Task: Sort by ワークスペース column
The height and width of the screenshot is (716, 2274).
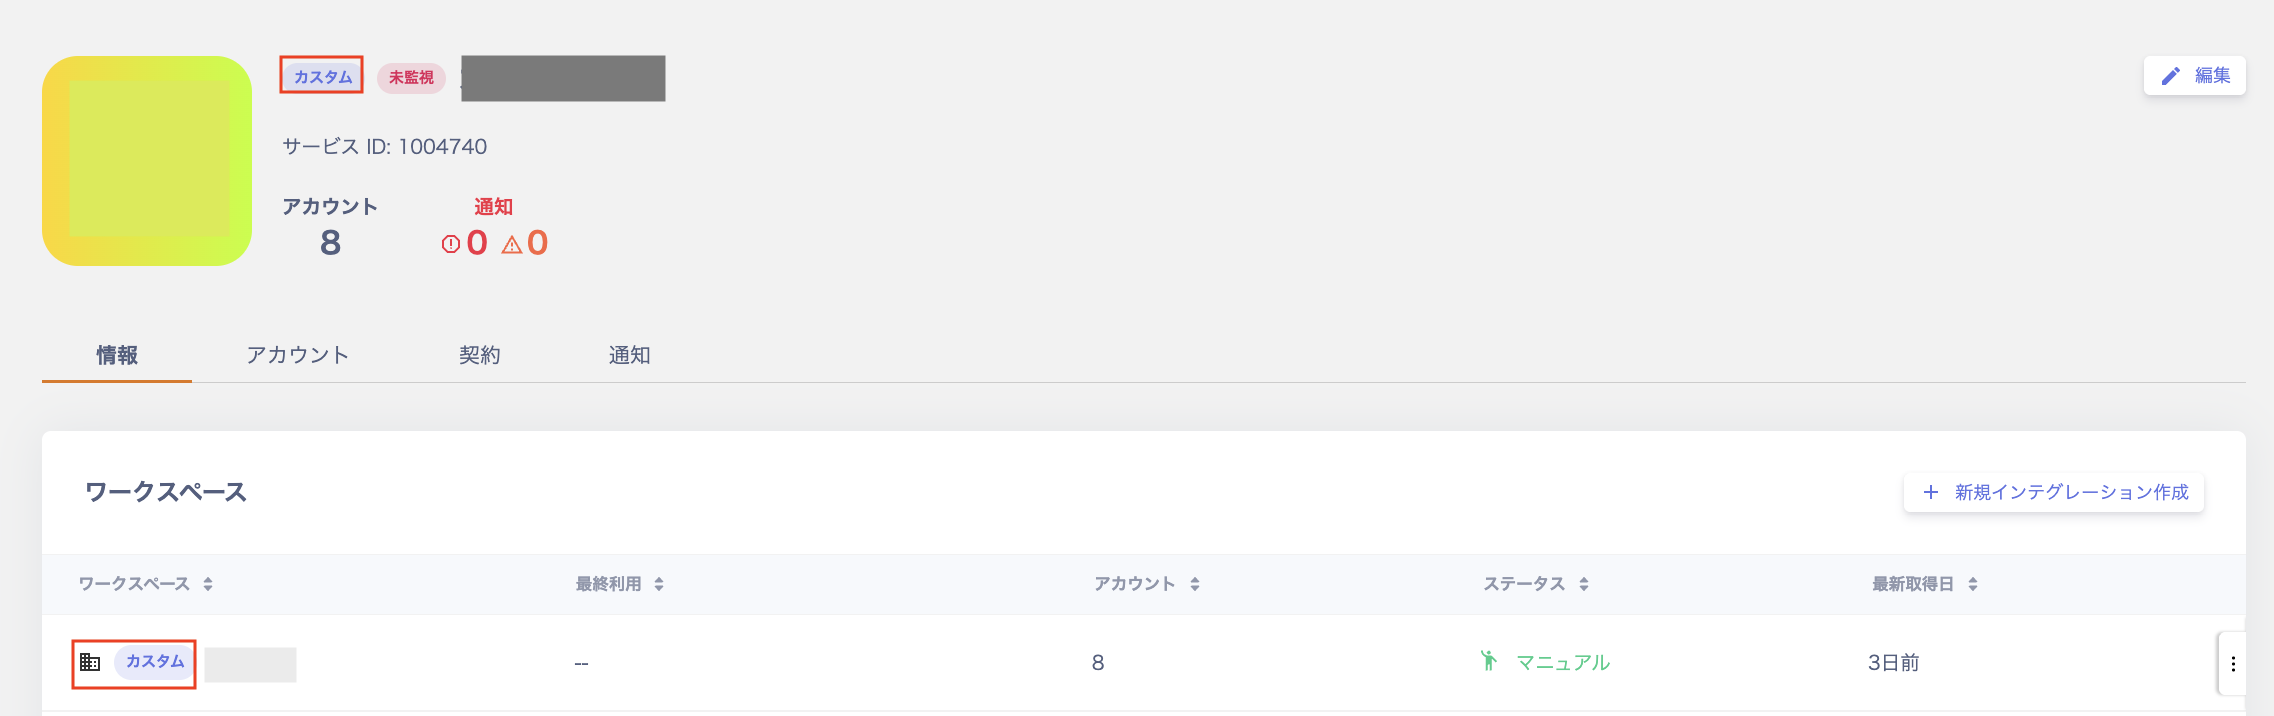Action: [208, 584]
